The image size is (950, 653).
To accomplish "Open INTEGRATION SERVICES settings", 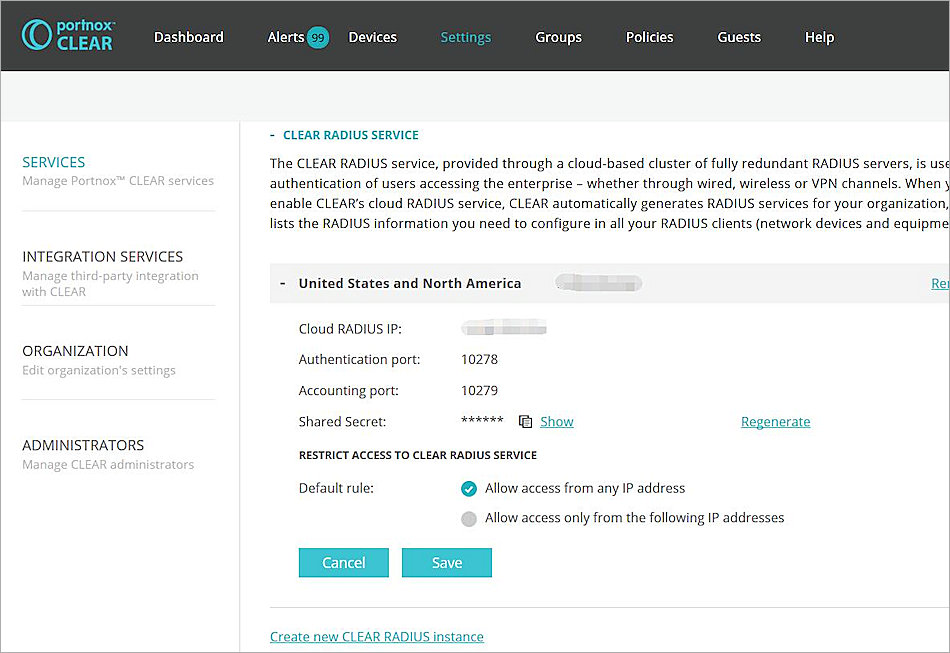I will coord(102,256).
